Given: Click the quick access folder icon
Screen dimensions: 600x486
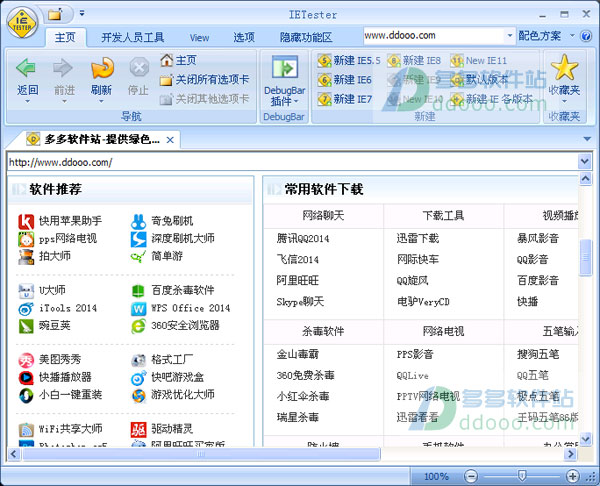Looking at the screenshot, I should point(55,15).
